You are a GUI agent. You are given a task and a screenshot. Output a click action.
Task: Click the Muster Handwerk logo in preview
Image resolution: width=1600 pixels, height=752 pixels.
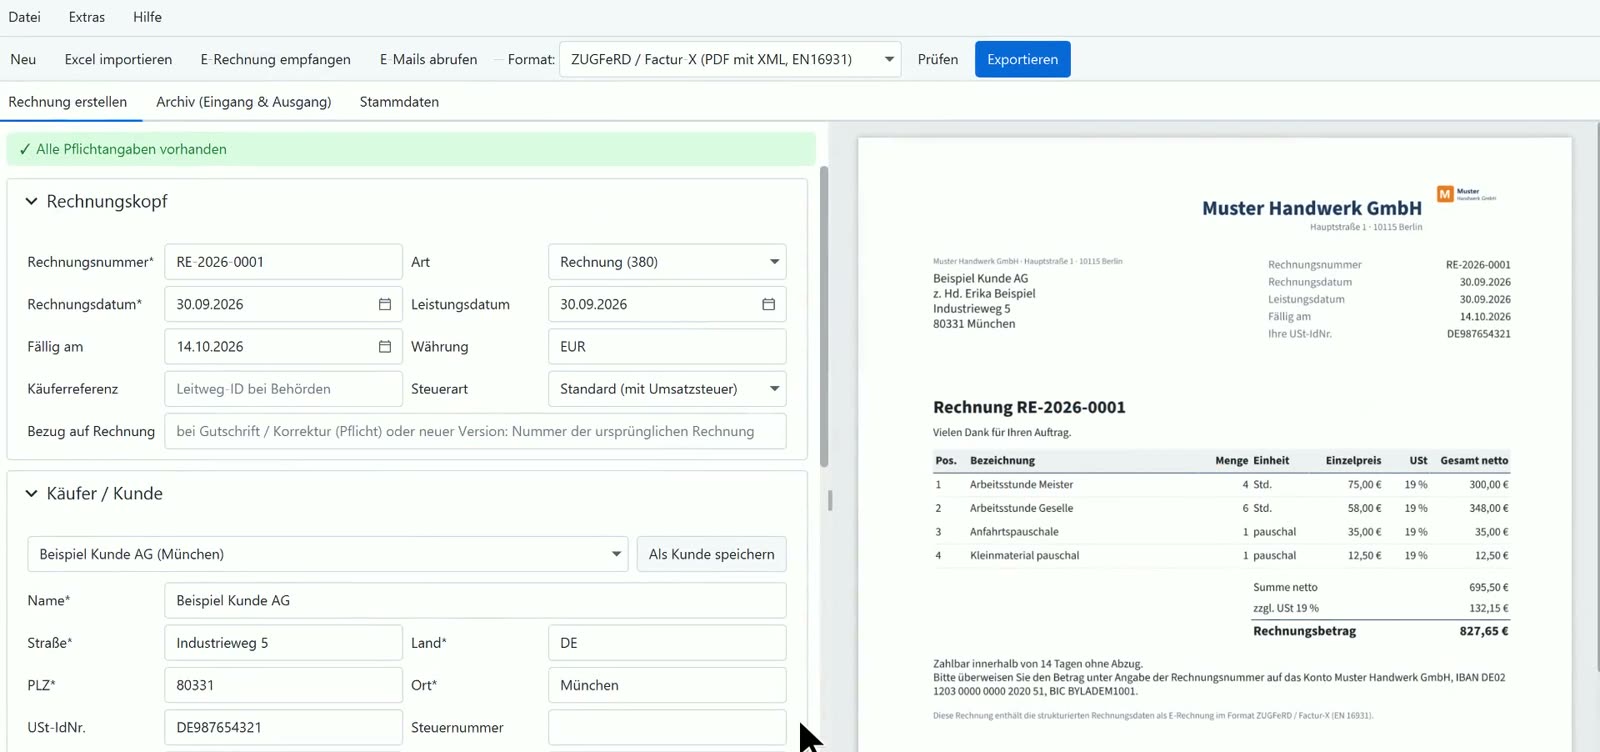1466,194
